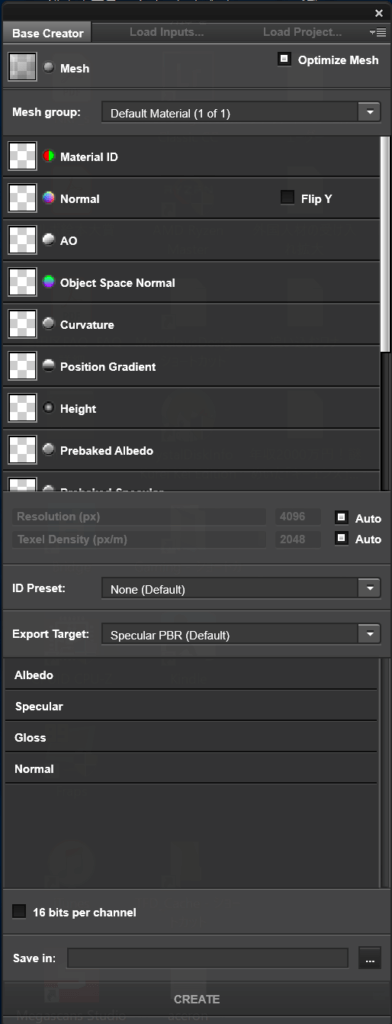This screenshot has width=392, height=1024.
Task: Click the Object Space Normal sphere icon
Action: tap(48, 283)
